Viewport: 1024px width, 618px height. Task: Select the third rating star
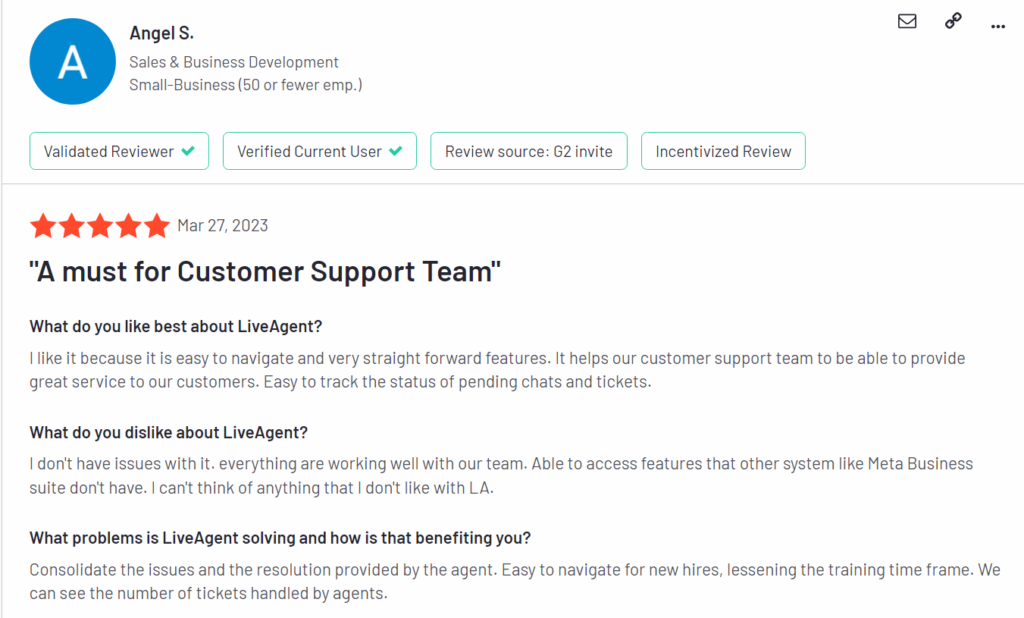(100, 226)
